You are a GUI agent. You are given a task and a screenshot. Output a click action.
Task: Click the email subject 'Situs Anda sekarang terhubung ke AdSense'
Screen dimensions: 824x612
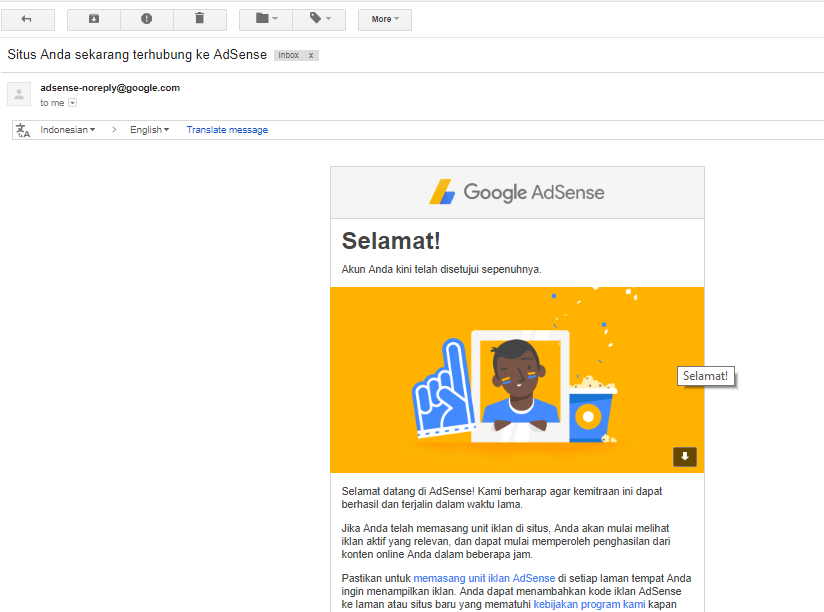click(137, 55)
